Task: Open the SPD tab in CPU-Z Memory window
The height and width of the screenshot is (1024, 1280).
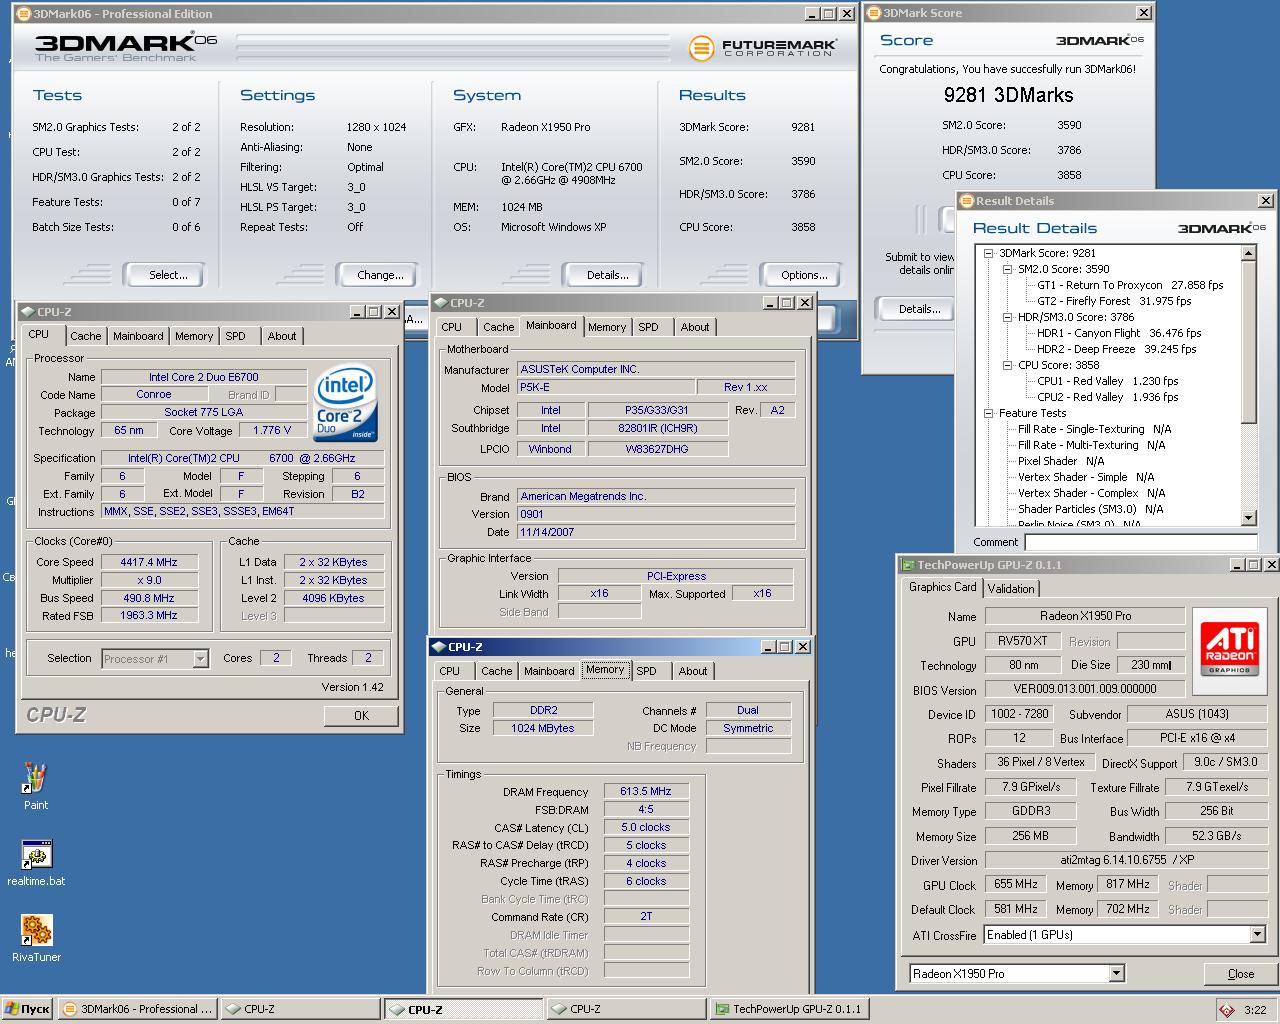Action: [x=647, y=671]
